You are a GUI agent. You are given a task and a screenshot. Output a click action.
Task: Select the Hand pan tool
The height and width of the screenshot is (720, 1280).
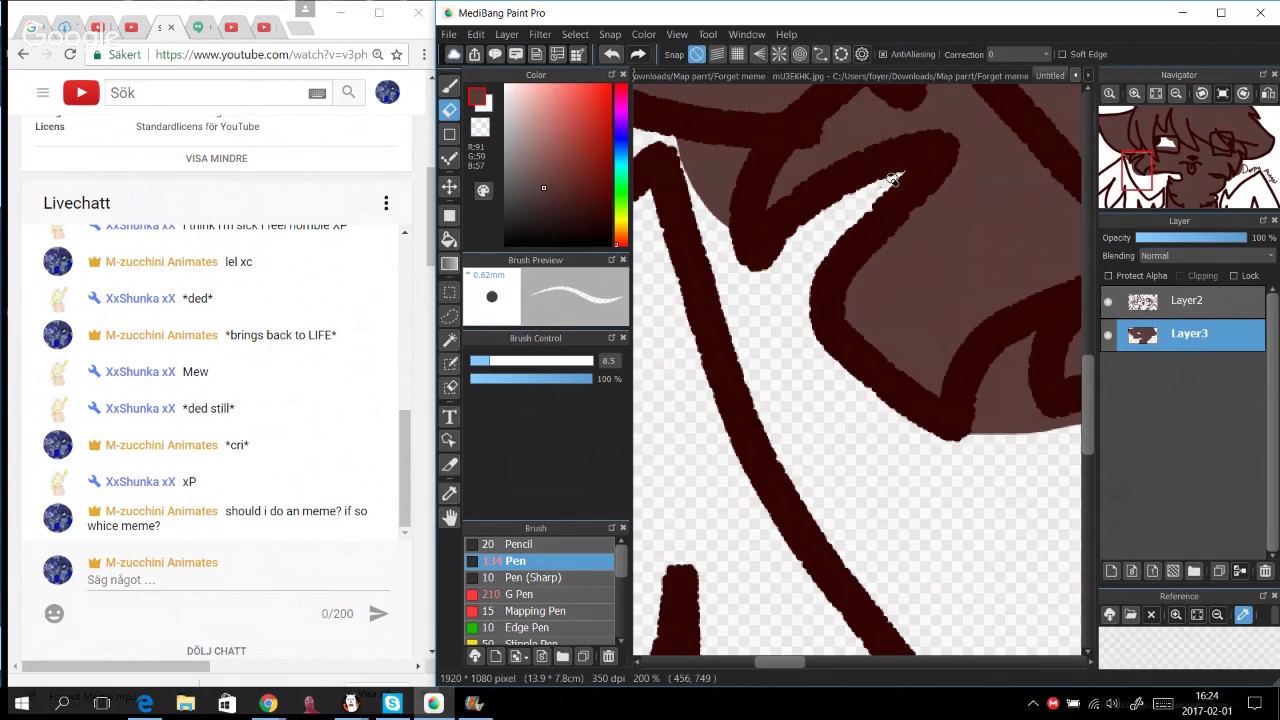tap(450, 518)
